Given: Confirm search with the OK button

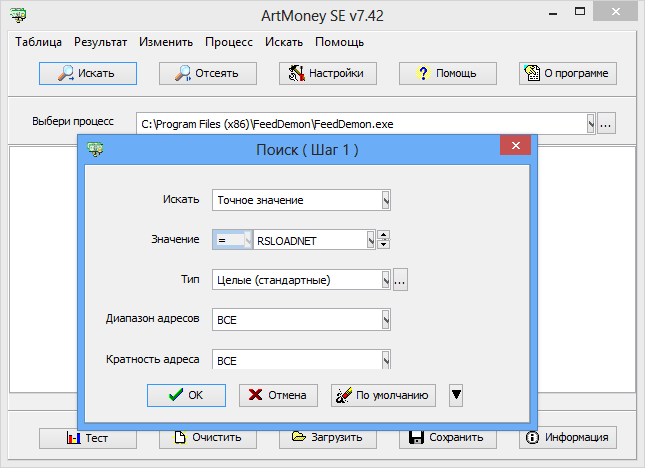Looking at the screenshot, I should point(186,395).
